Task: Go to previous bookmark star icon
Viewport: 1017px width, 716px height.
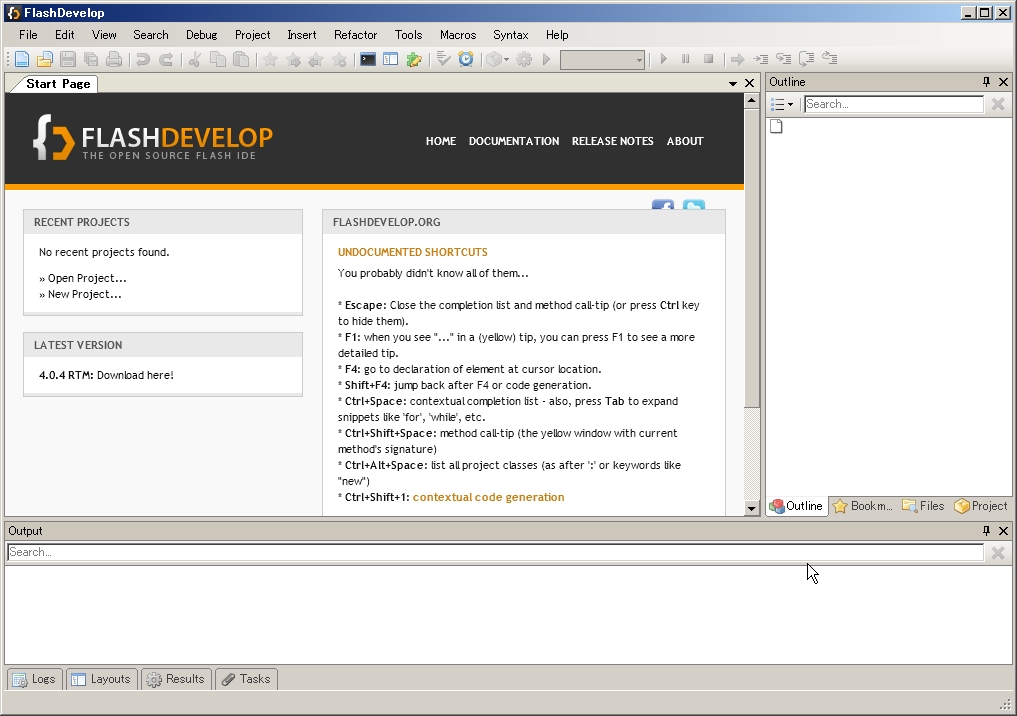Action: tap(316, 60)
